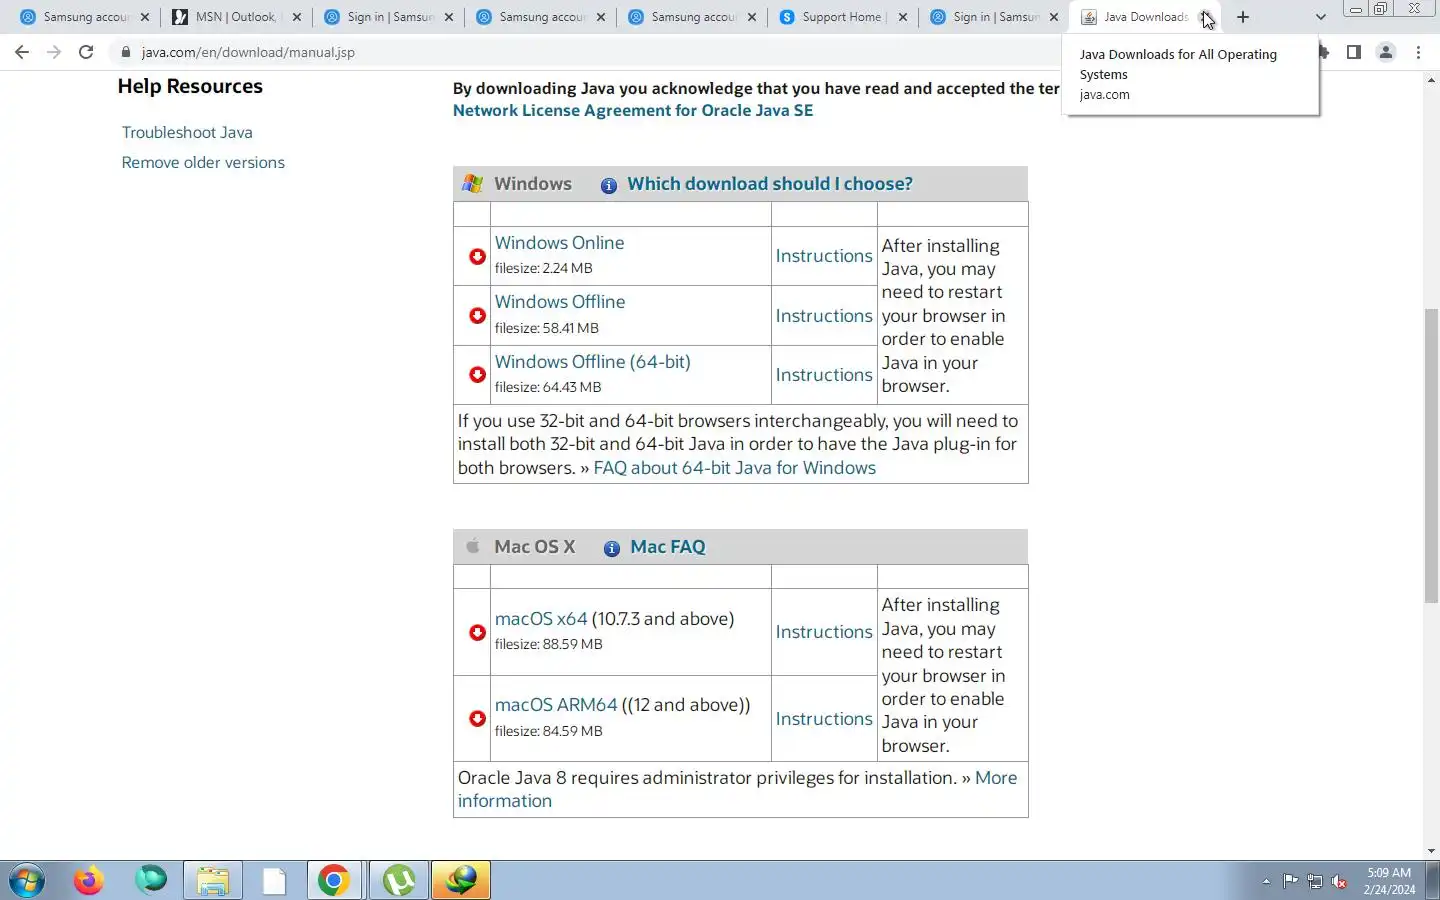Show hidden system tray icons

[1266, 881]
